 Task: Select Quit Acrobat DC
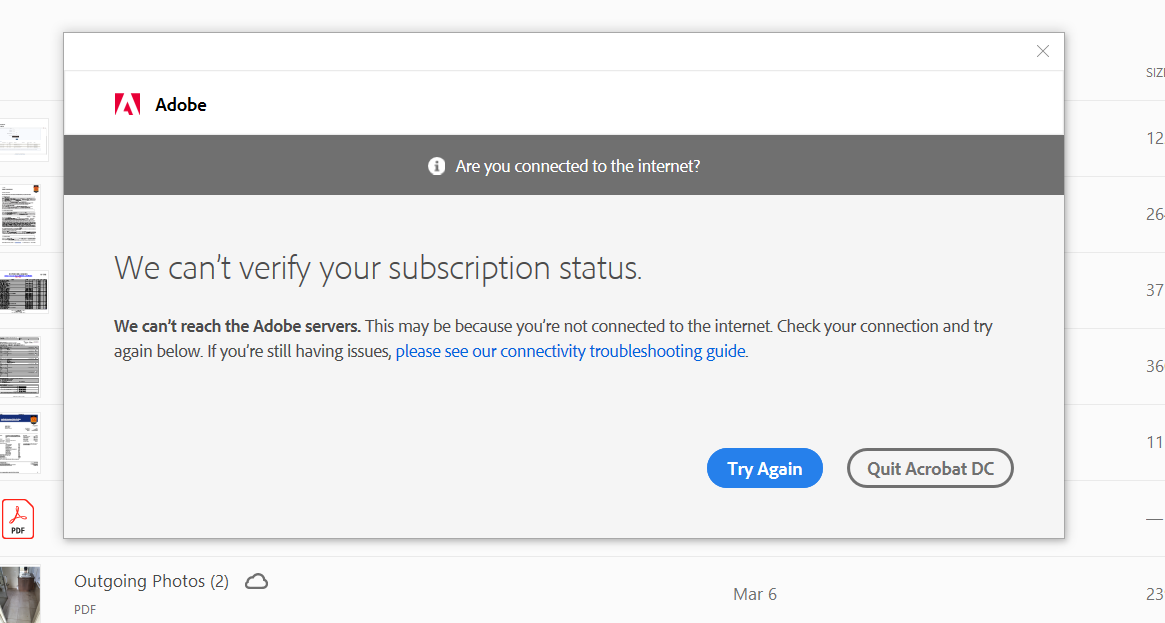tap(929, 468)
